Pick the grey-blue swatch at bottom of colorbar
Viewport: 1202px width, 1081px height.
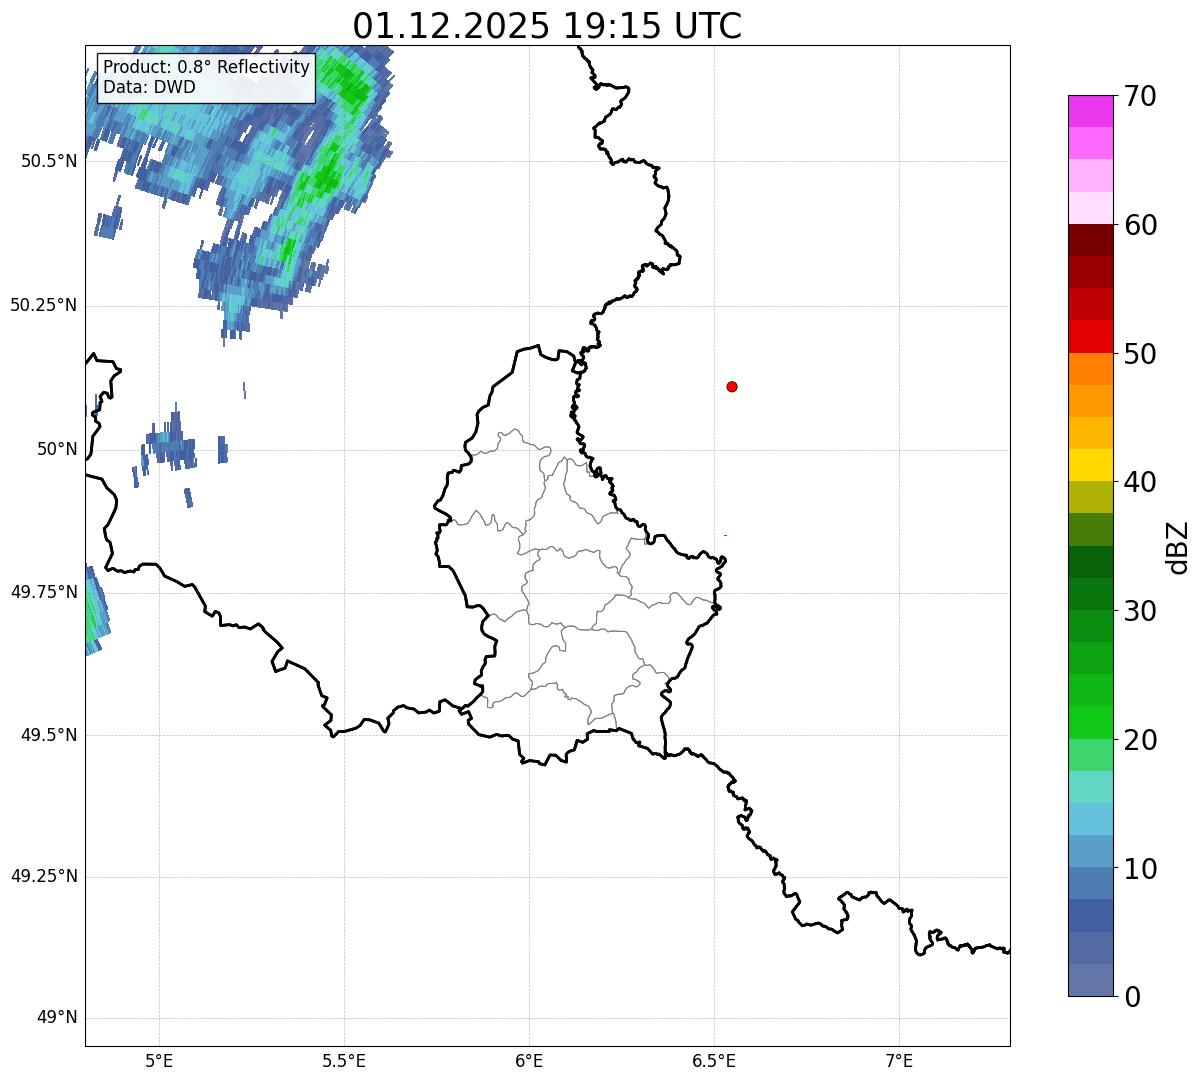tap(1091, 980)
